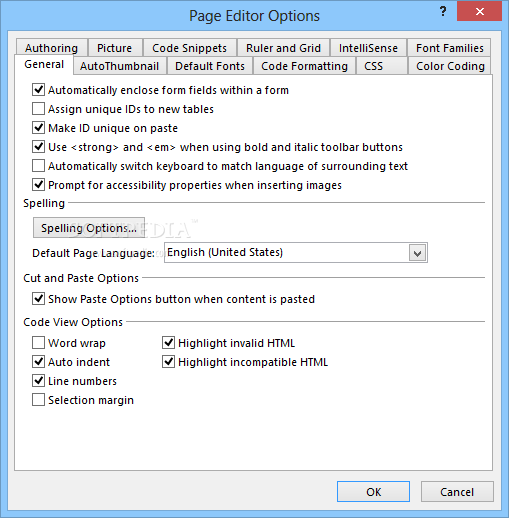Toggle prompt for accessibility properties checkbox
This screenshot has width=509, height=518.
(x=38, y=185)
